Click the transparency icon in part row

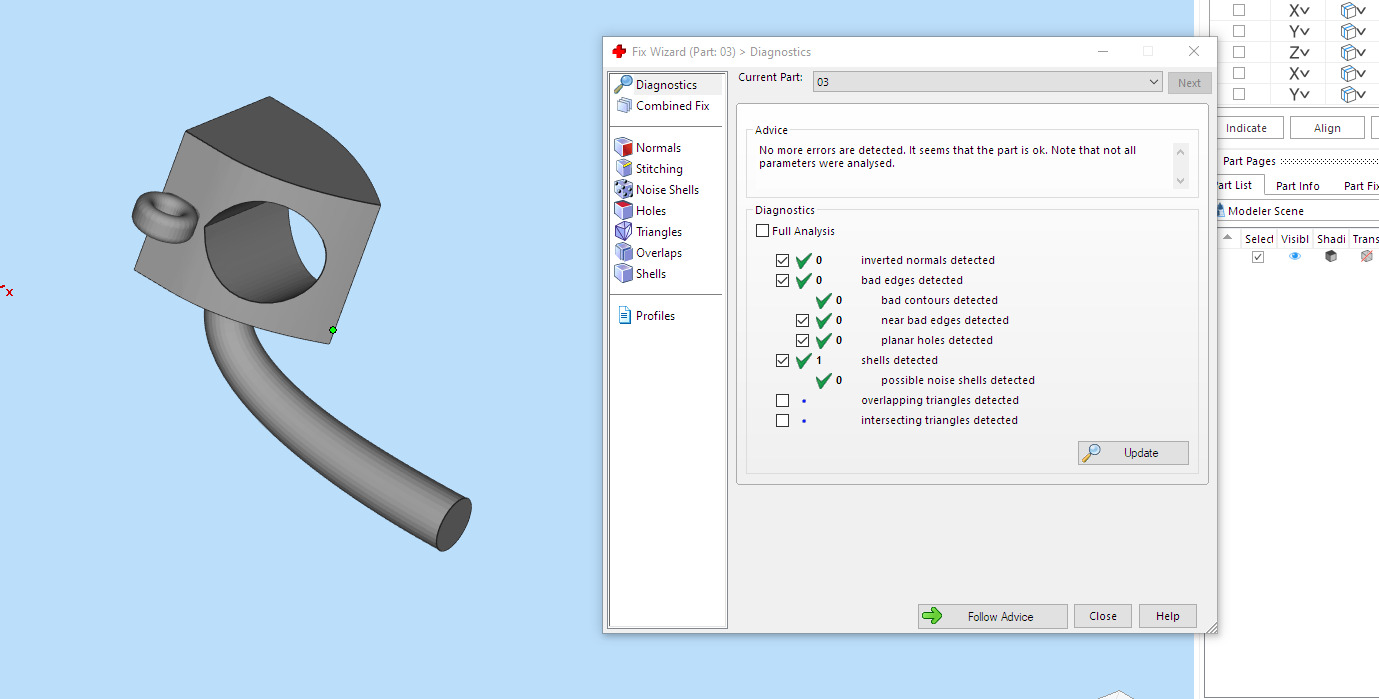(x=1366, y=257)
